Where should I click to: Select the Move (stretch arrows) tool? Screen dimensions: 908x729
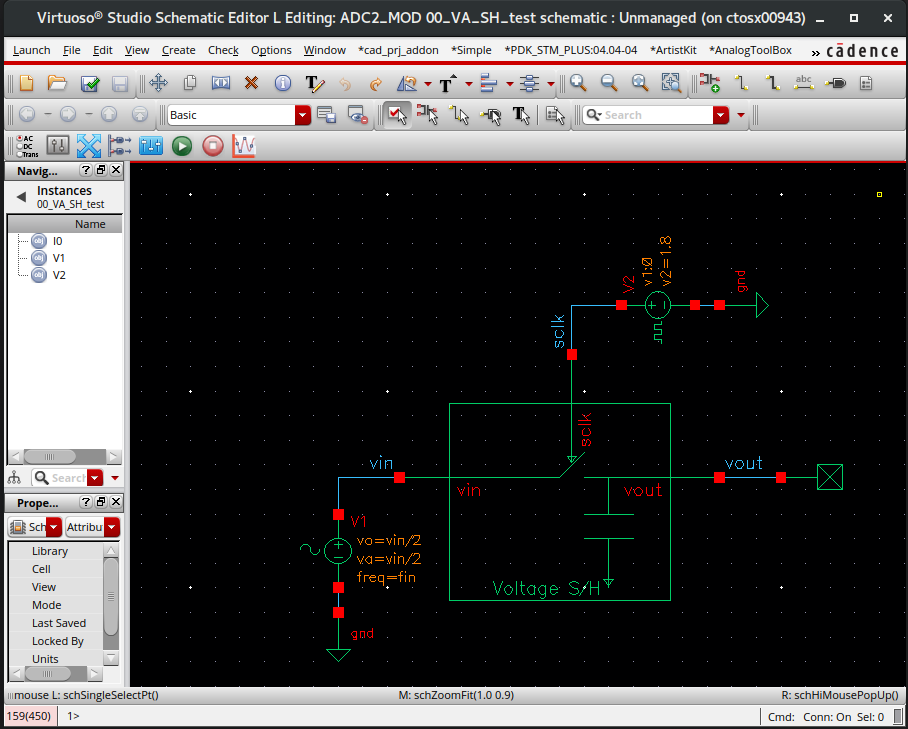click(158, 84)
